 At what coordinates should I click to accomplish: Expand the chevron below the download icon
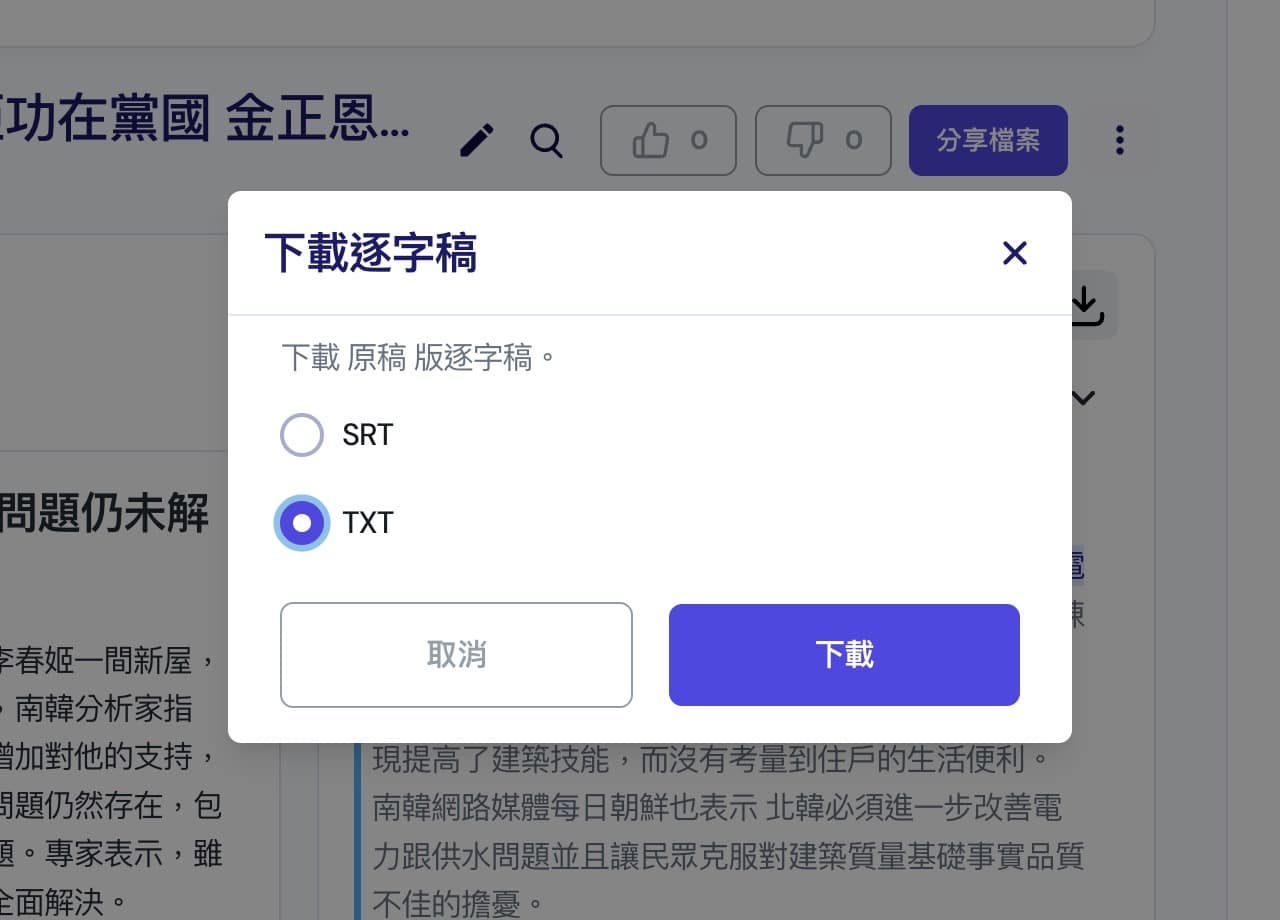tap(1083, 398)
